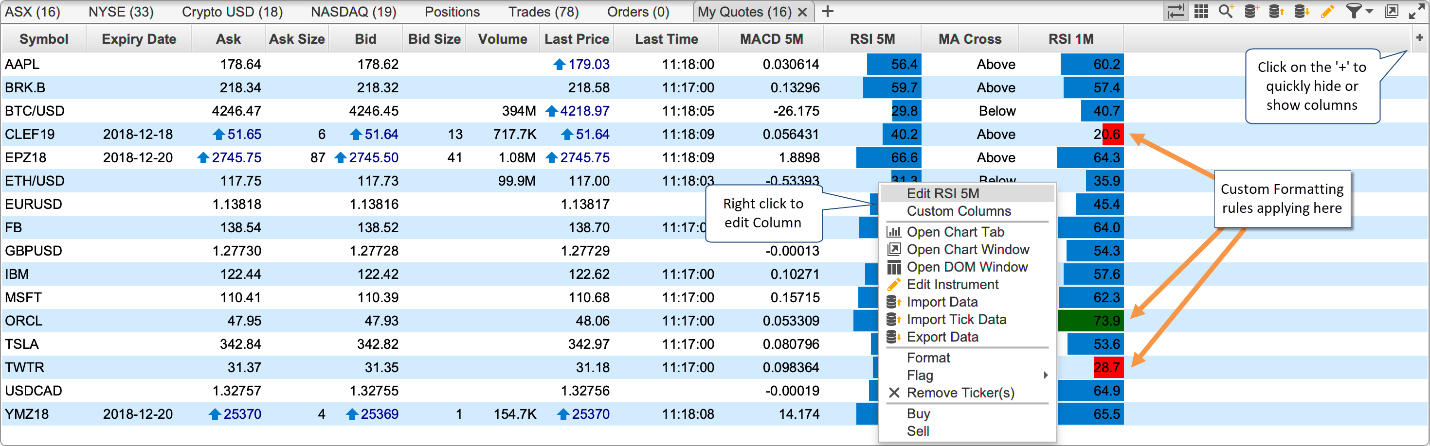Click the database export (down arrow) toolbar icon
Image resolution: width=1430 pixels, height=446 pixels.
pyautogui.click(x=1302, y=12)
